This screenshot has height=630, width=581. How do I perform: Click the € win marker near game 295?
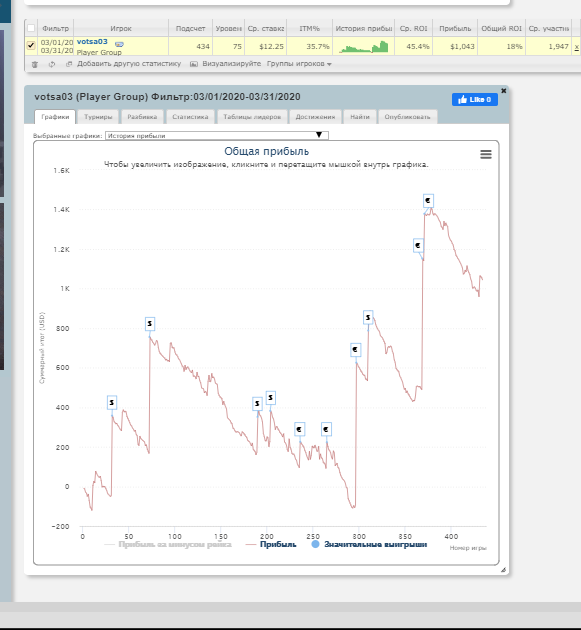pyautogui.click(x=355, y=350)
